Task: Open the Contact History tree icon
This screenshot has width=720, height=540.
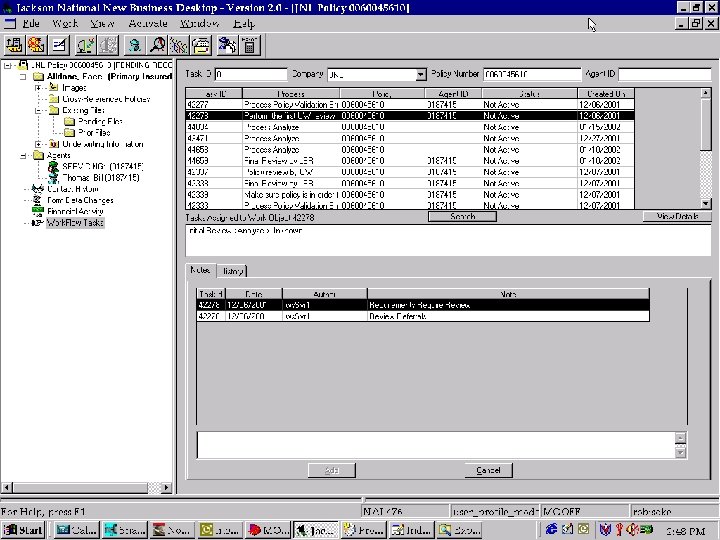Action: point(37,188)
